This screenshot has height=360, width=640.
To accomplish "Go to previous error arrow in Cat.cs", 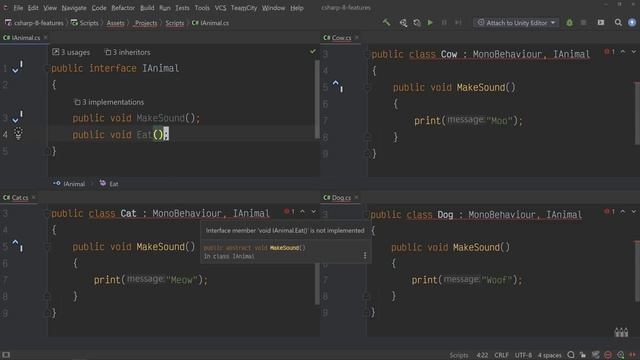I will coord(302,211).
